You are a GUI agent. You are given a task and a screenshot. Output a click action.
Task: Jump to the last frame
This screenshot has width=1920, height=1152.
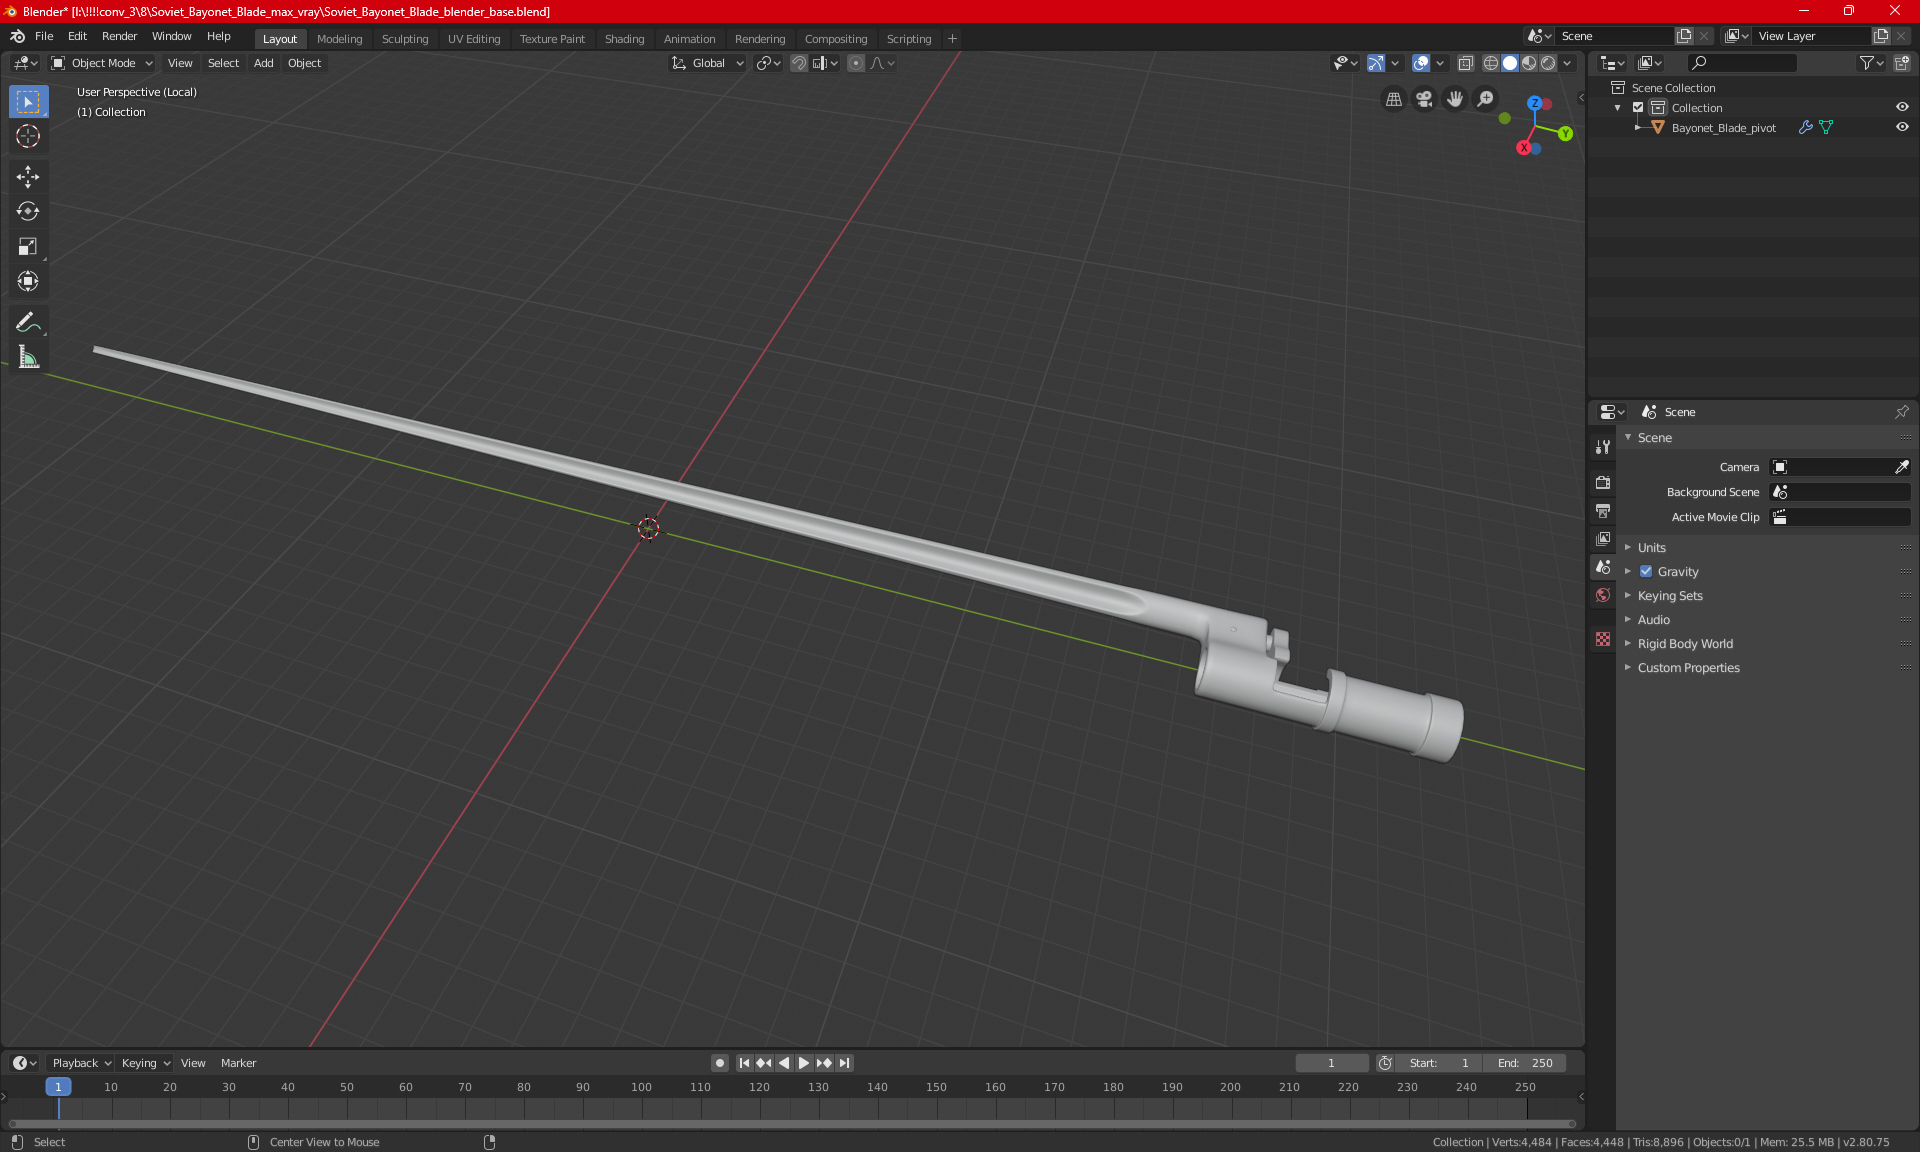845,1063
